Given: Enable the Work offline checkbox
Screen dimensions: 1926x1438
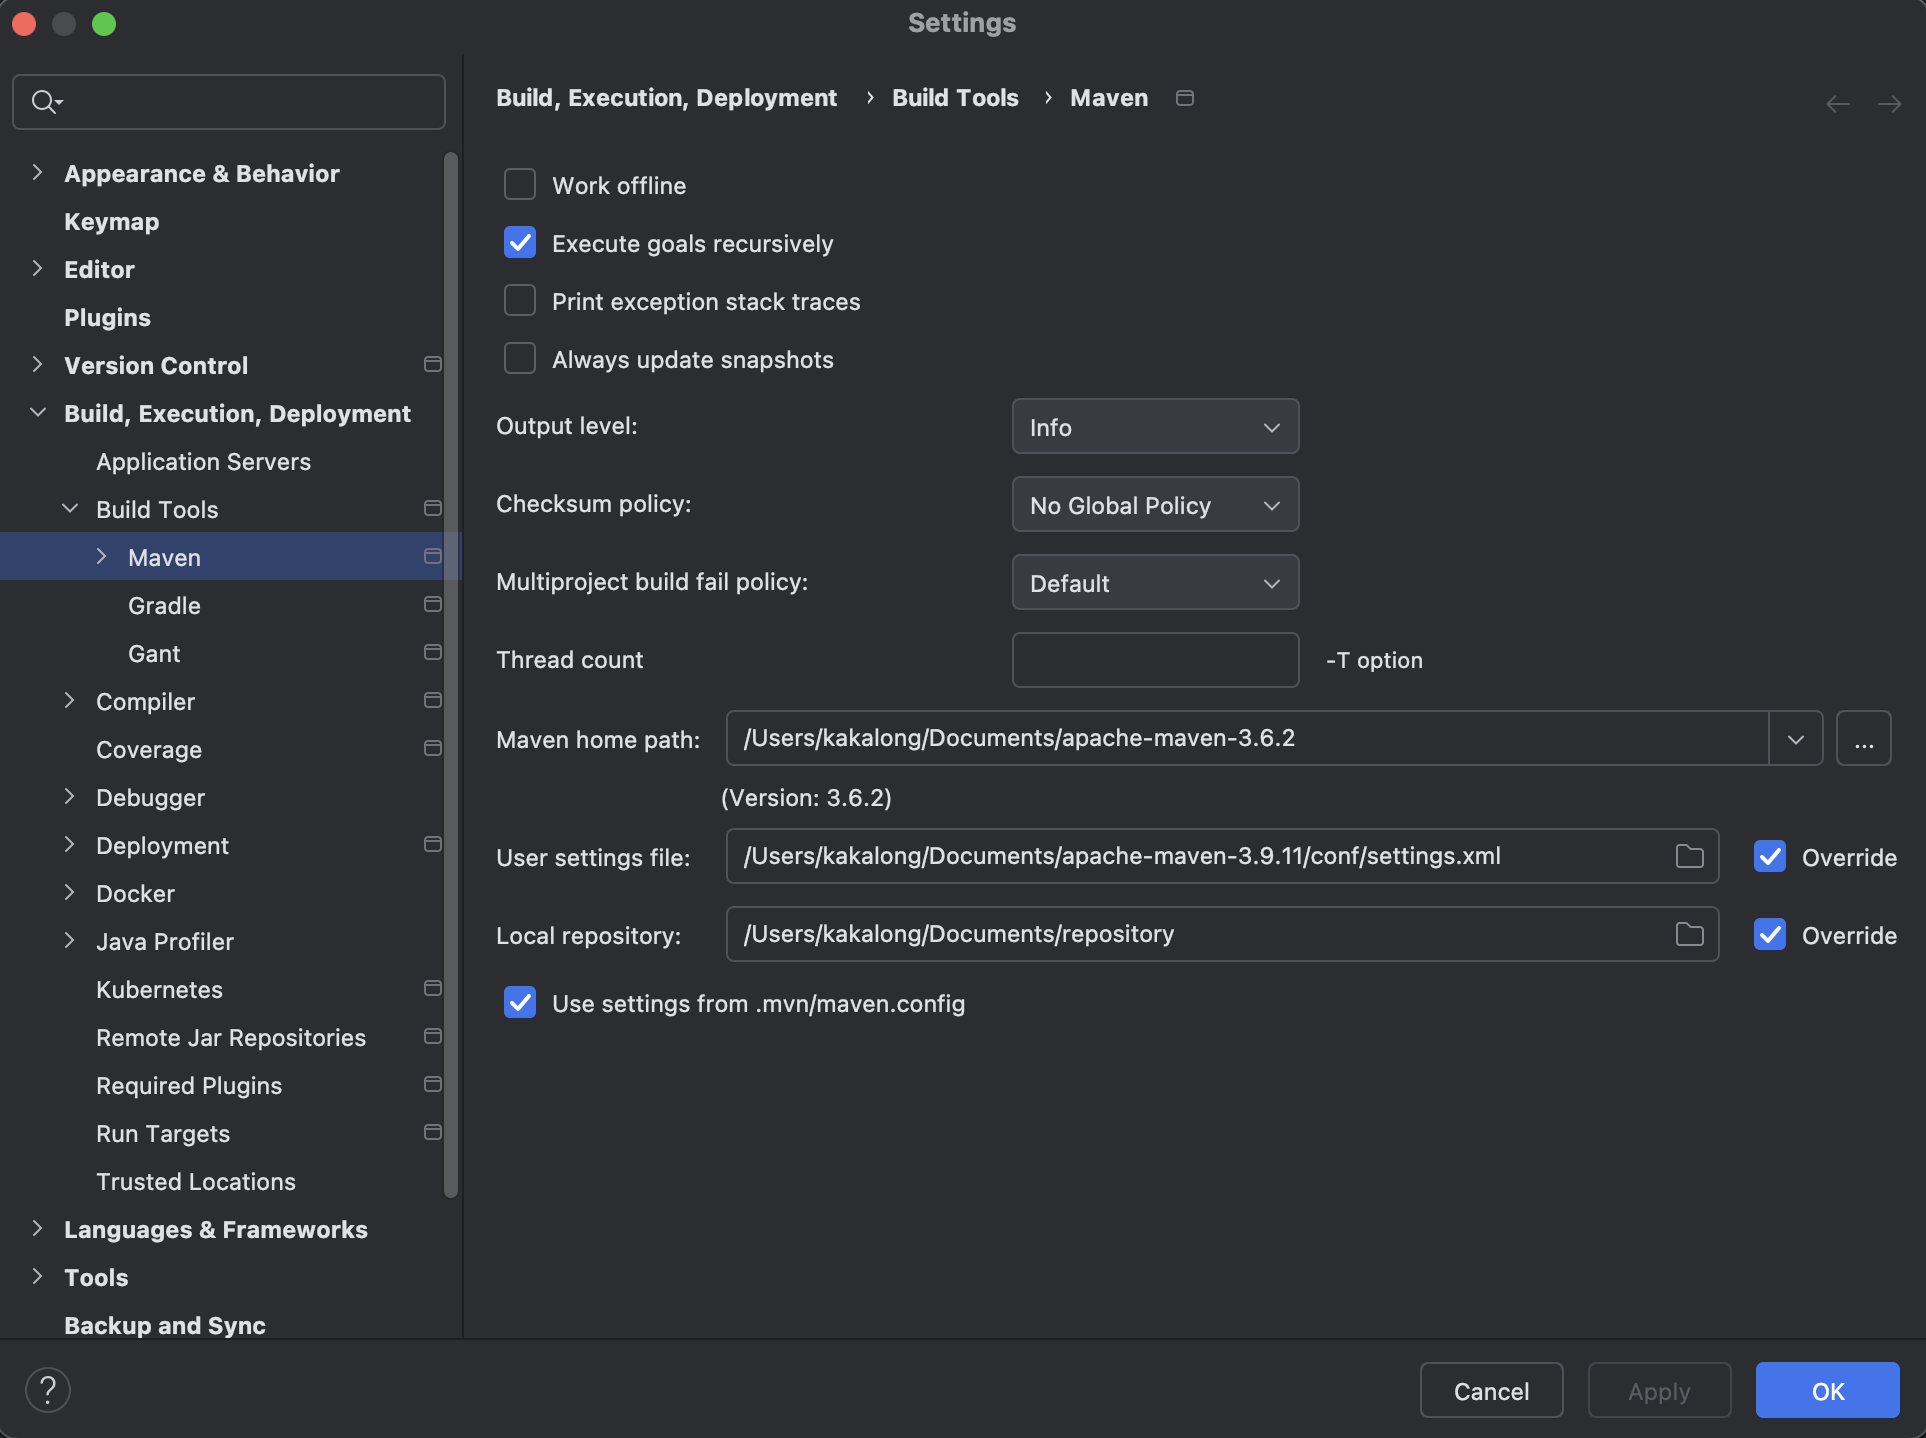Looking at the screenshot, I should 520,185.
